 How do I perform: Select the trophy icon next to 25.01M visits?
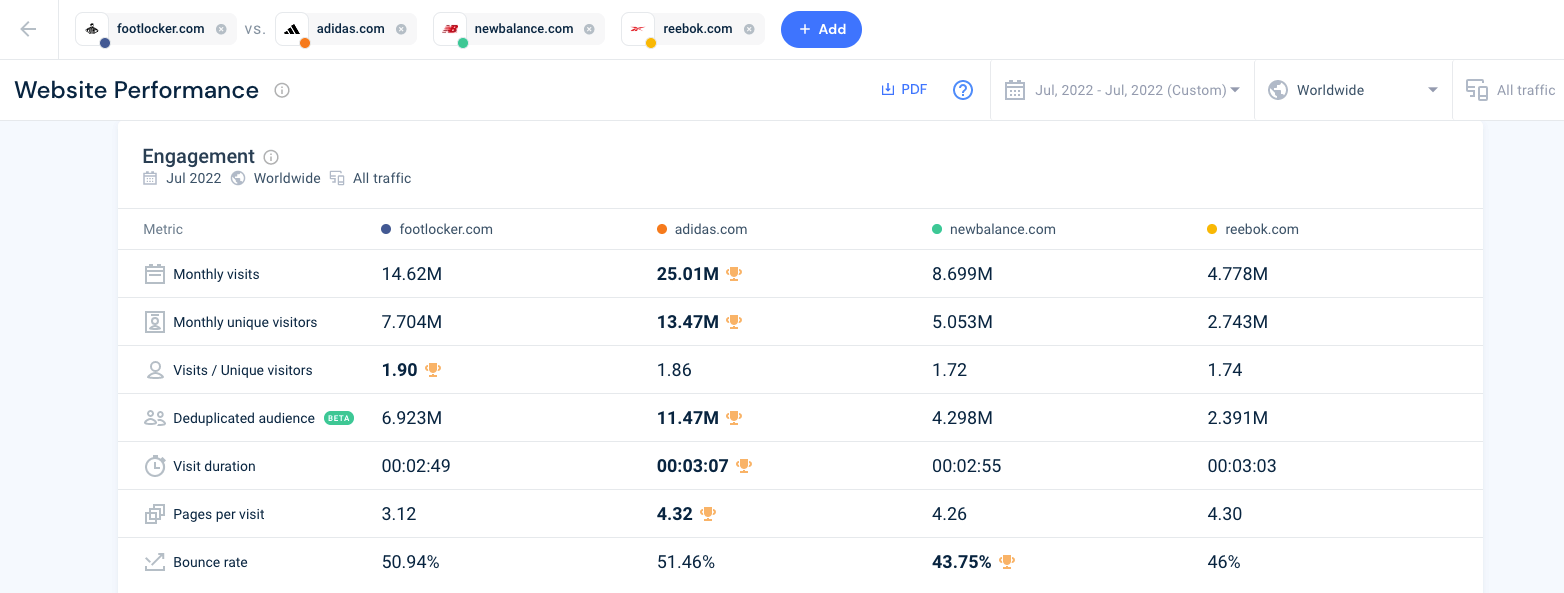click(x=734, y=273)
